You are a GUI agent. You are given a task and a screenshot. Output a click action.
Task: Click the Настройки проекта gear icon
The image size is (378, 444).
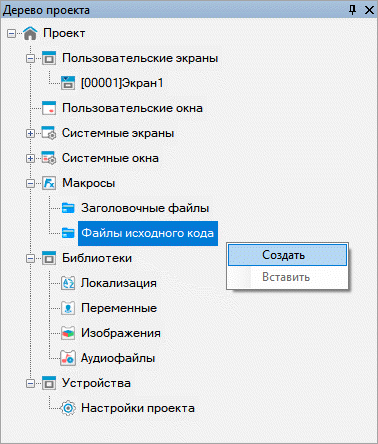68,408
